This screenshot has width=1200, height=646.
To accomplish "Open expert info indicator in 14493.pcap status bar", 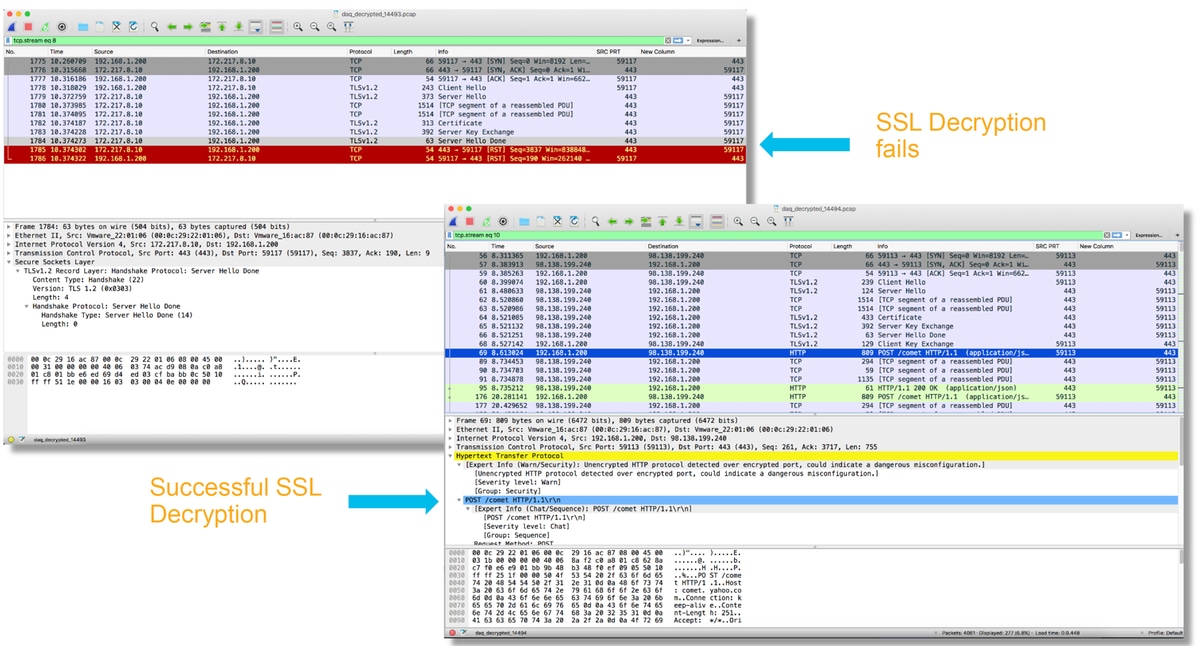I will click(x=10, y=439).
